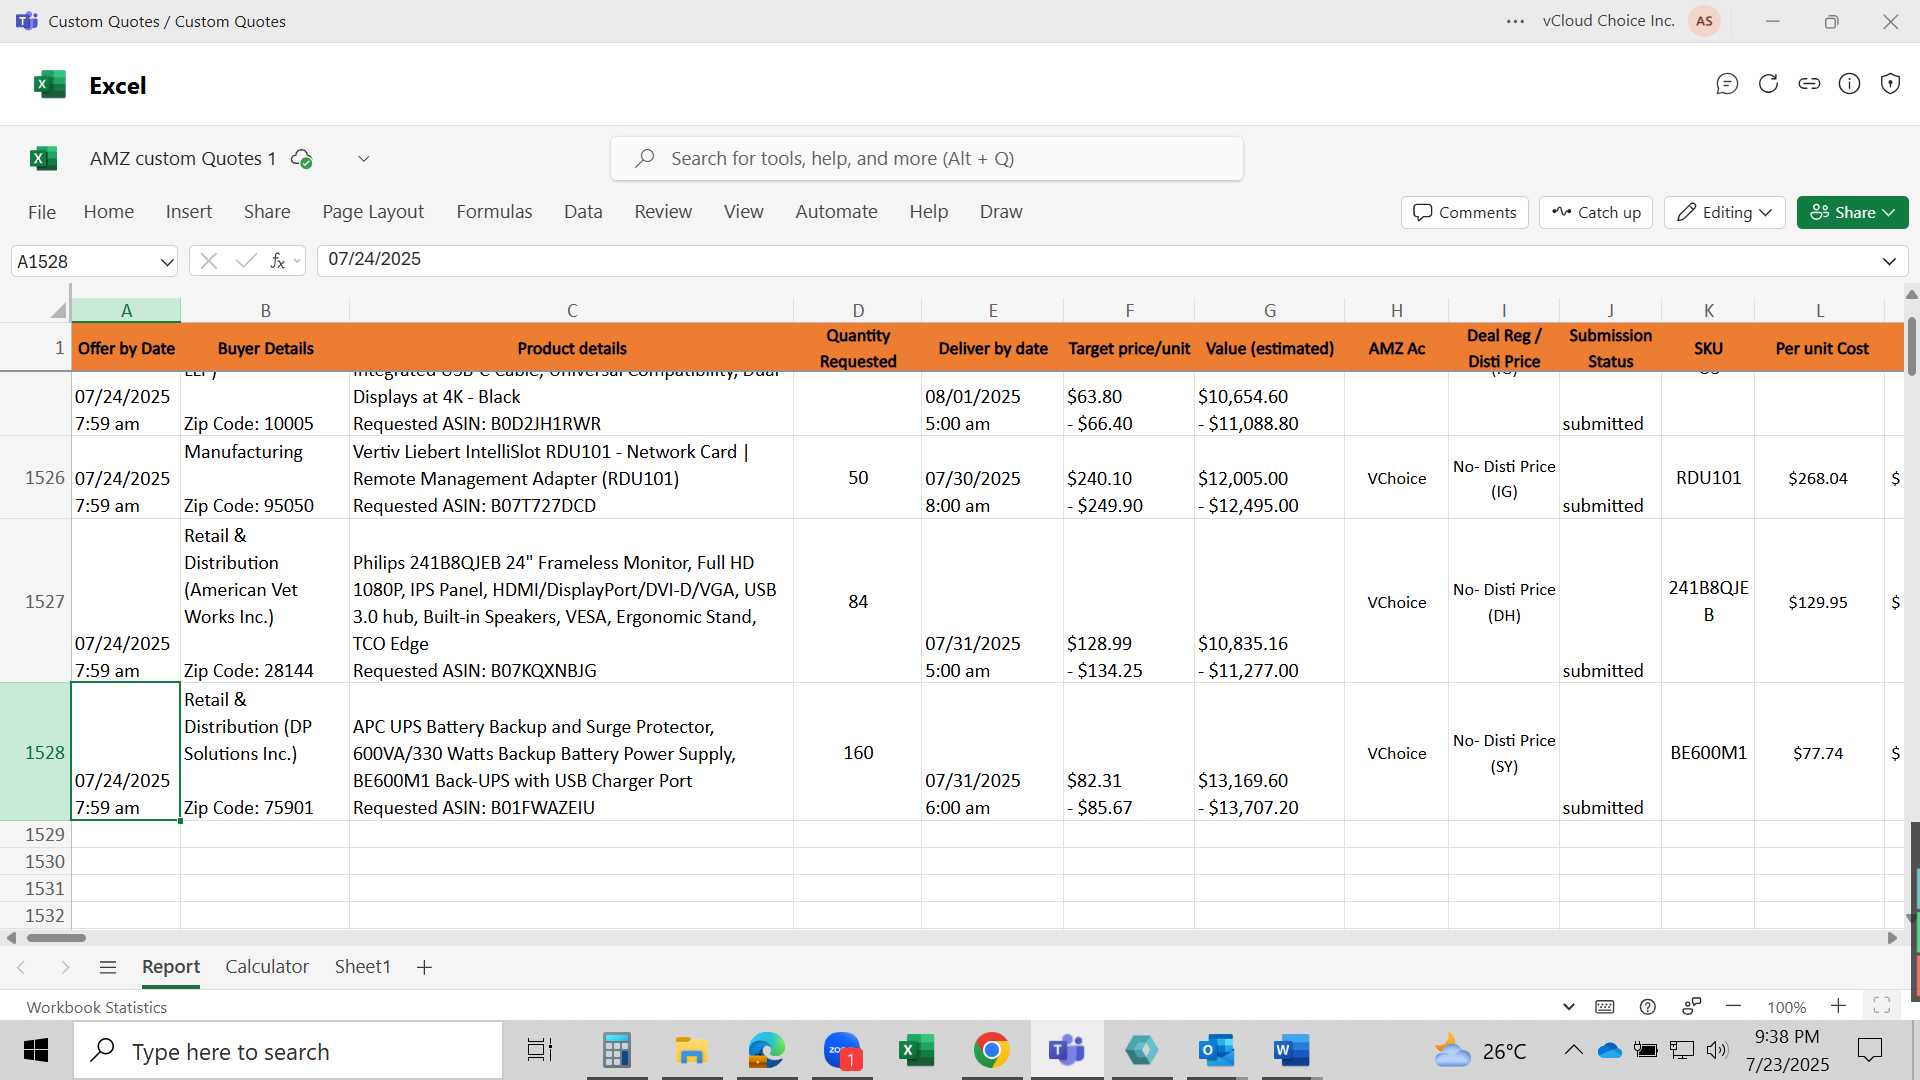The height and width of the screenshot is (1080, 1920).
Task: Click the horizontal scrollbar thumb
Action: (x=56, y=938)
